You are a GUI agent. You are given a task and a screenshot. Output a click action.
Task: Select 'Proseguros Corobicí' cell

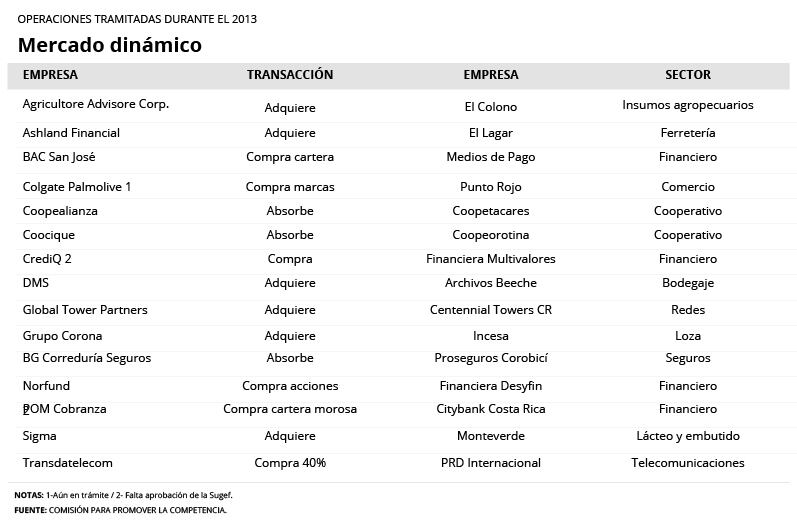[490, 358]
